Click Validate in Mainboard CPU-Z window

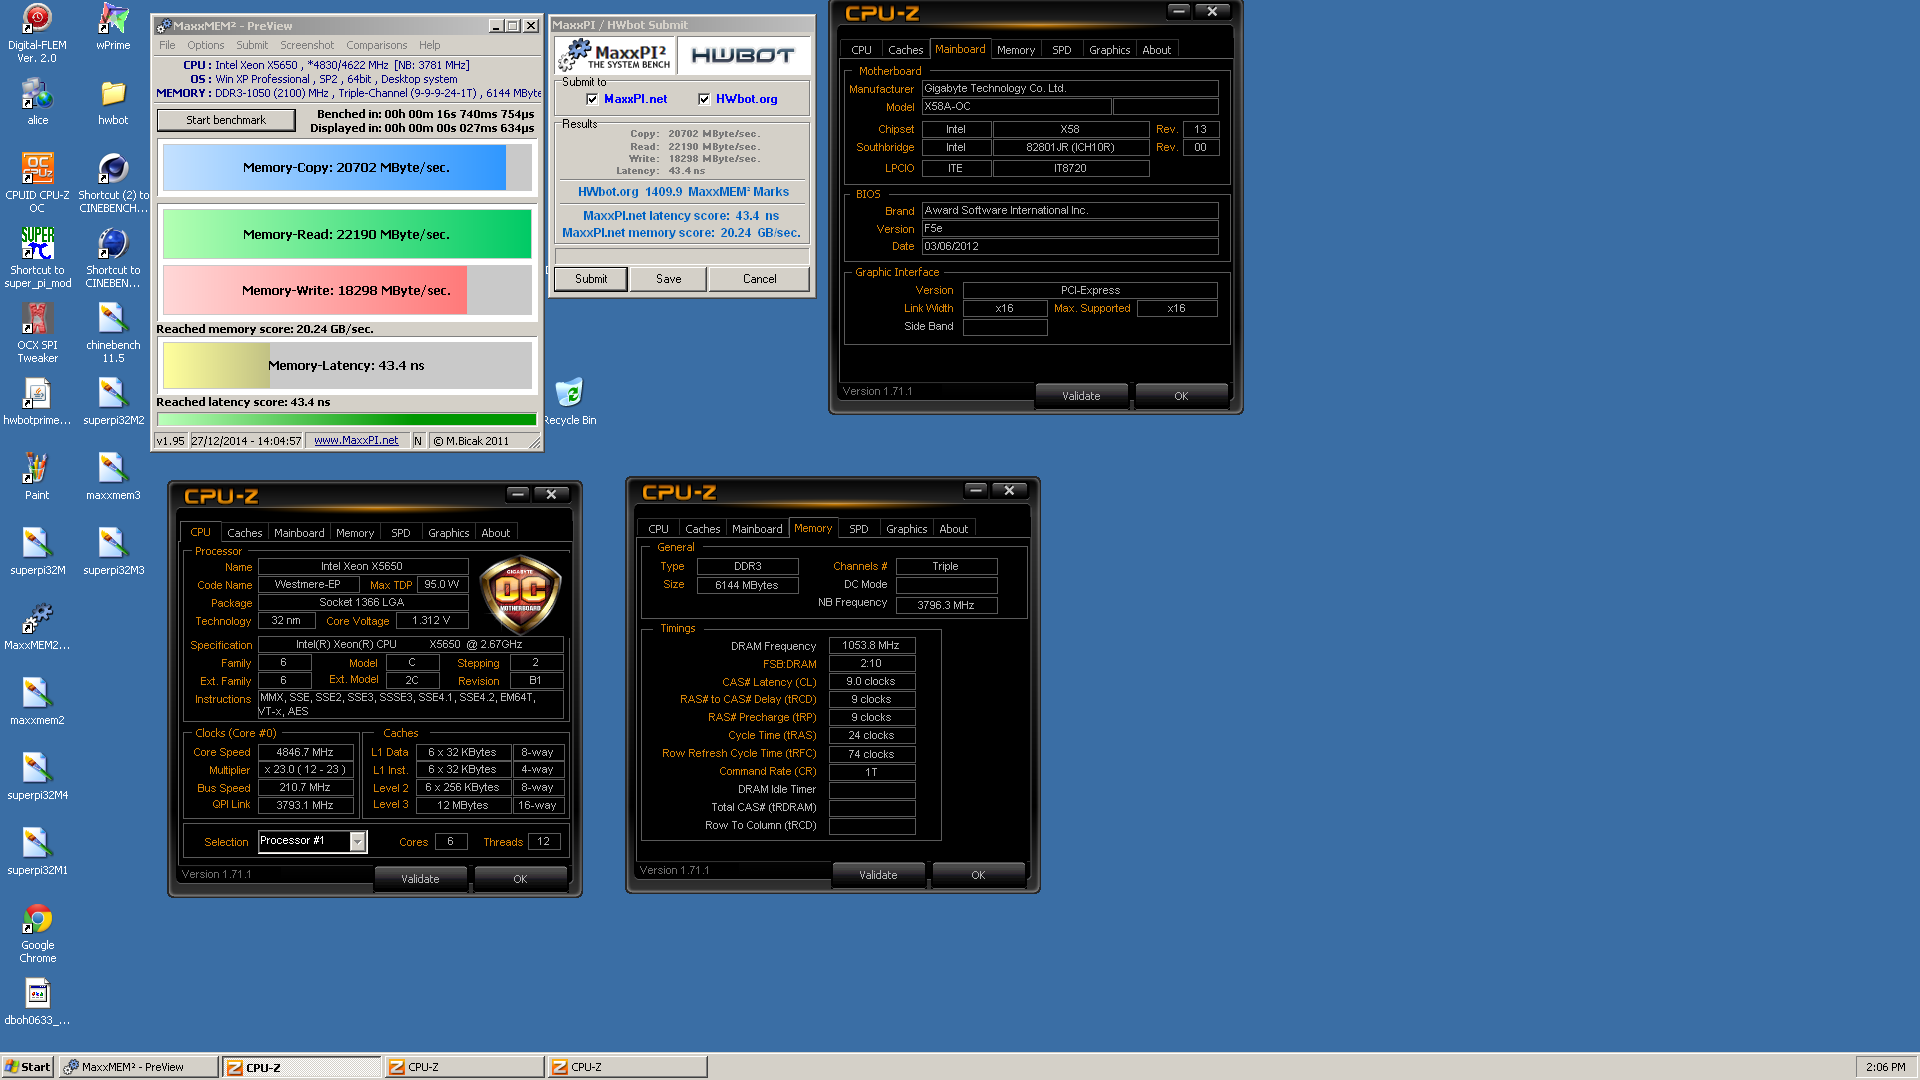pyautogui.click(x=1081, y=396)
